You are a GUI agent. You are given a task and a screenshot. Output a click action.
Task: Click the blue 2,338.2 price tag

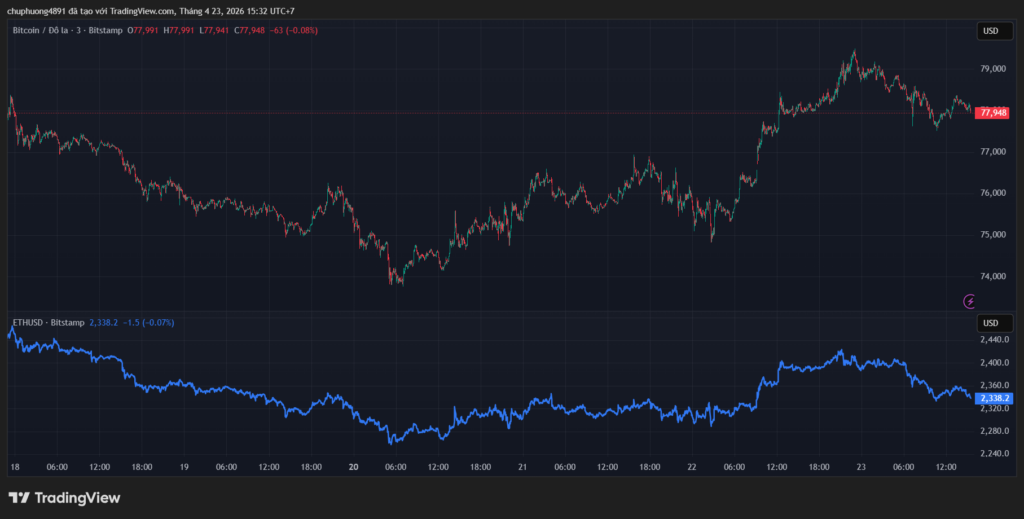tap(993, 397)
